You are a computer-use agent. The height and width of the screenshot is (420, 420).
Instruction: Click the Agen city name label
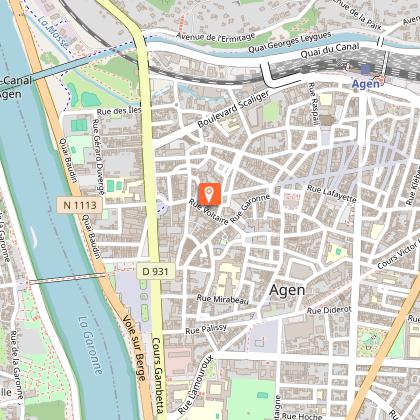click(x=287, y=290)
